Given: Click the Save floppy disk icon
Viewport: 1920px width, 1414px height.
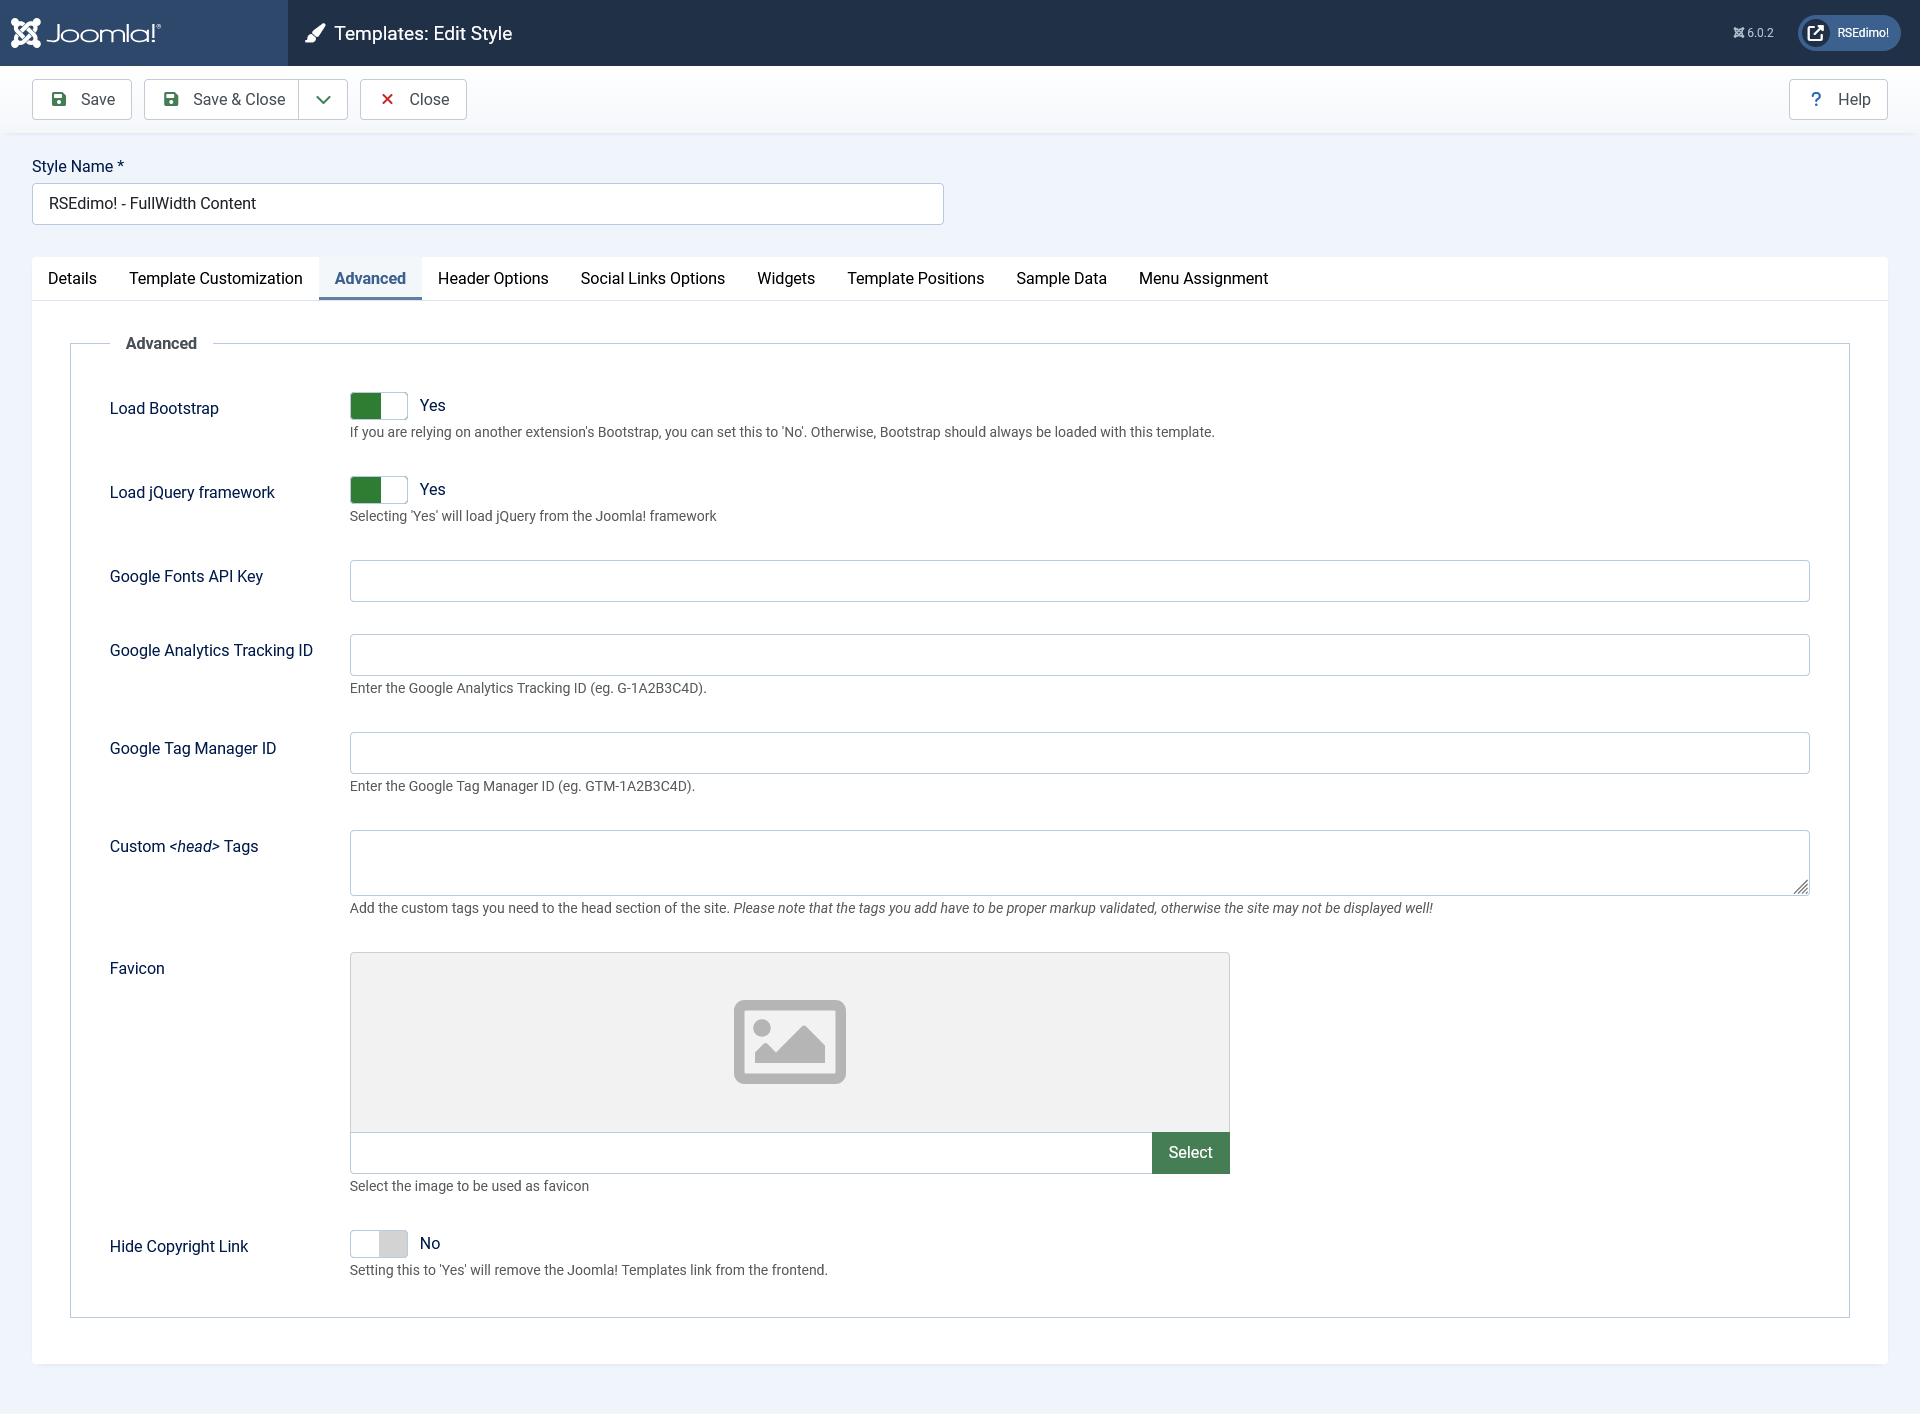Looking at the screenshot, I should 59,99.
